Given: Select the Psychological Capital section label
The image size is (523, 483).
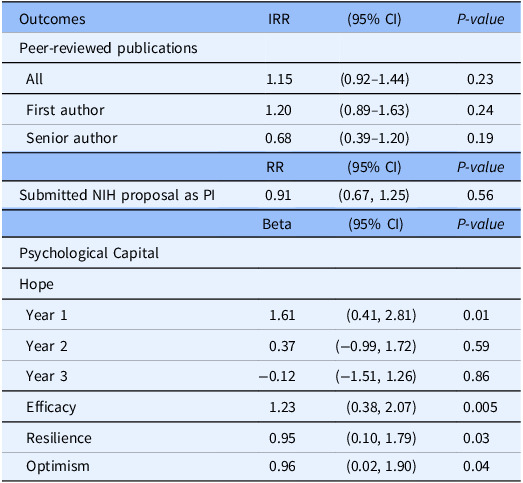Looking at the screenshot, I should pos(89,253).
